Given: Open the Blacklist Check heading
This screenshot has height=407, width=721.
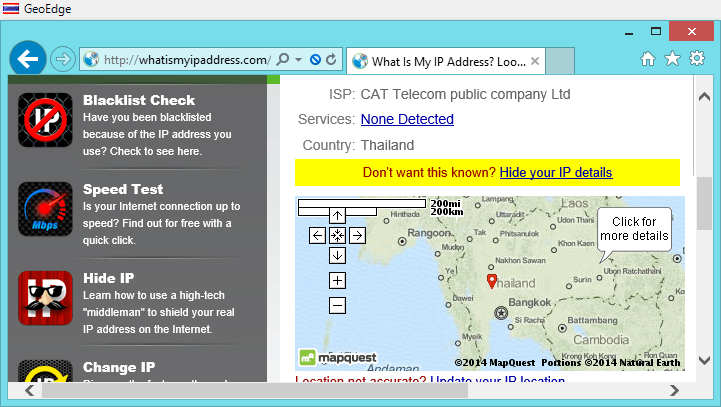Looking at the screenshot, I should [x=139, y=100].
